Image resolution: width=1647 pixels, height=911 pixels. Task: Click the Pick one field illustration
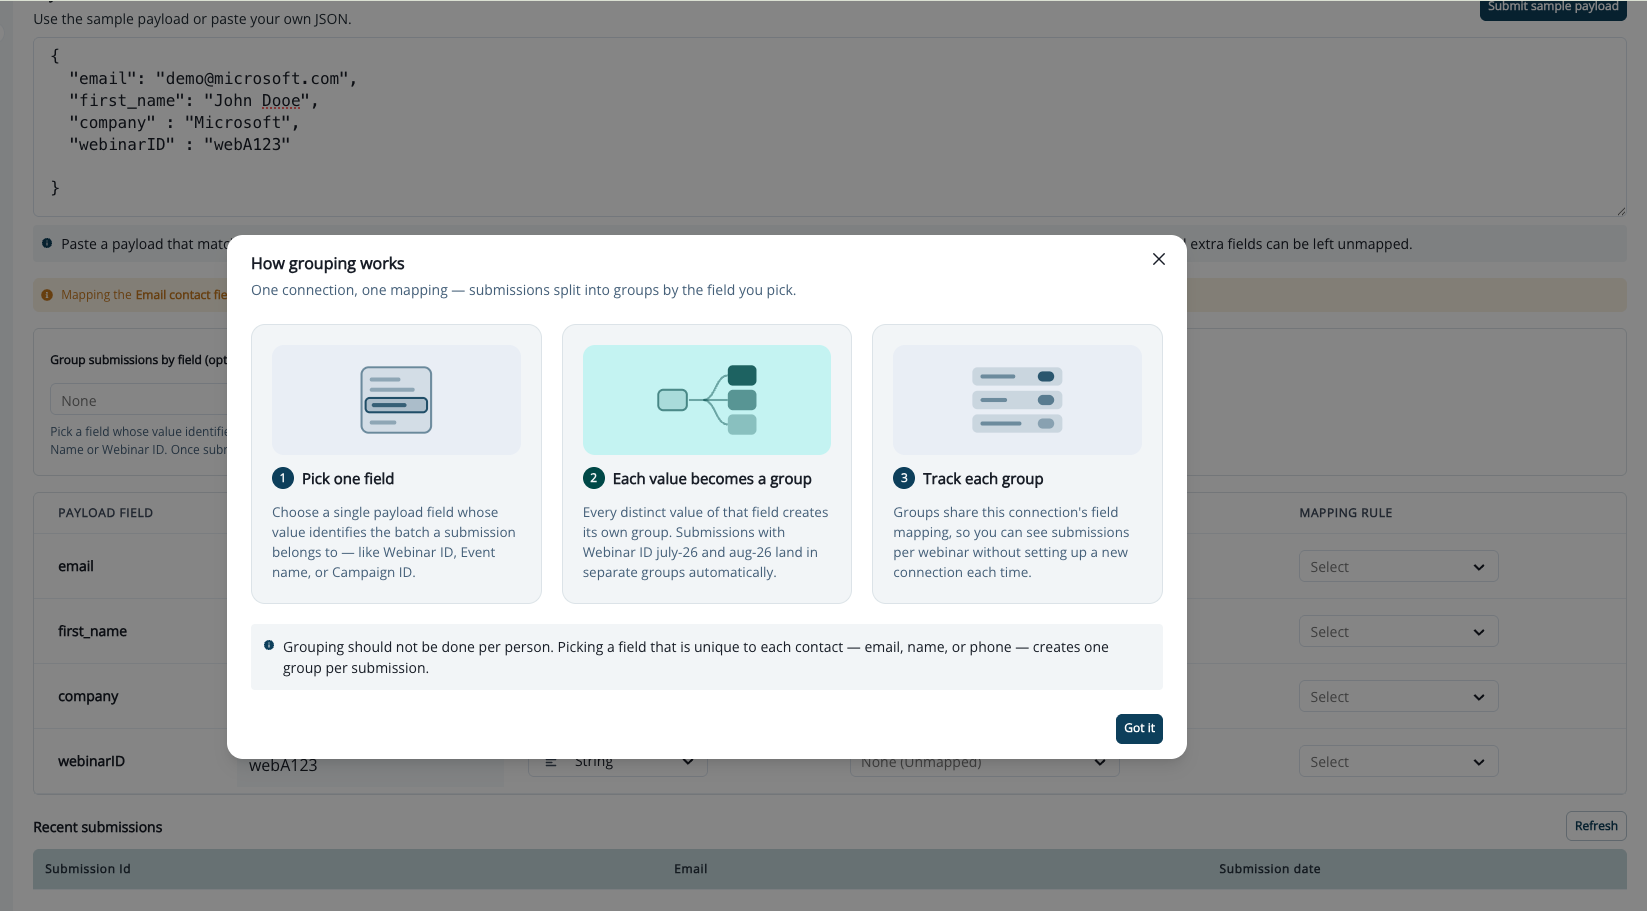point(396,400)
